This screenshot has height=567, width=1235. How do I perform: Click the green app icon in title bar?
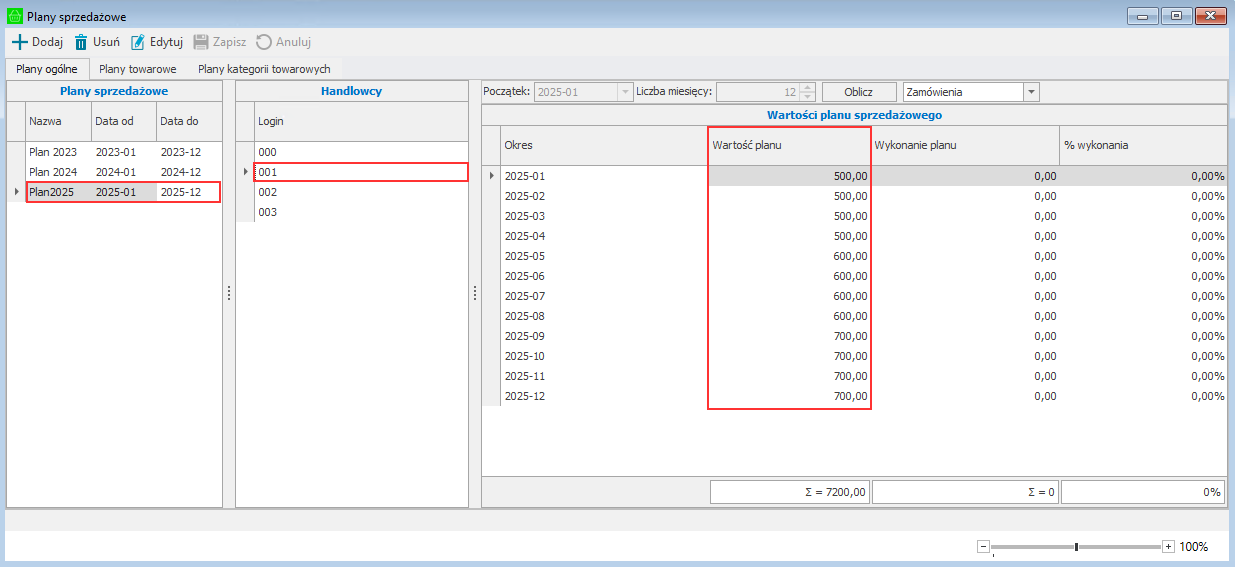14,15
